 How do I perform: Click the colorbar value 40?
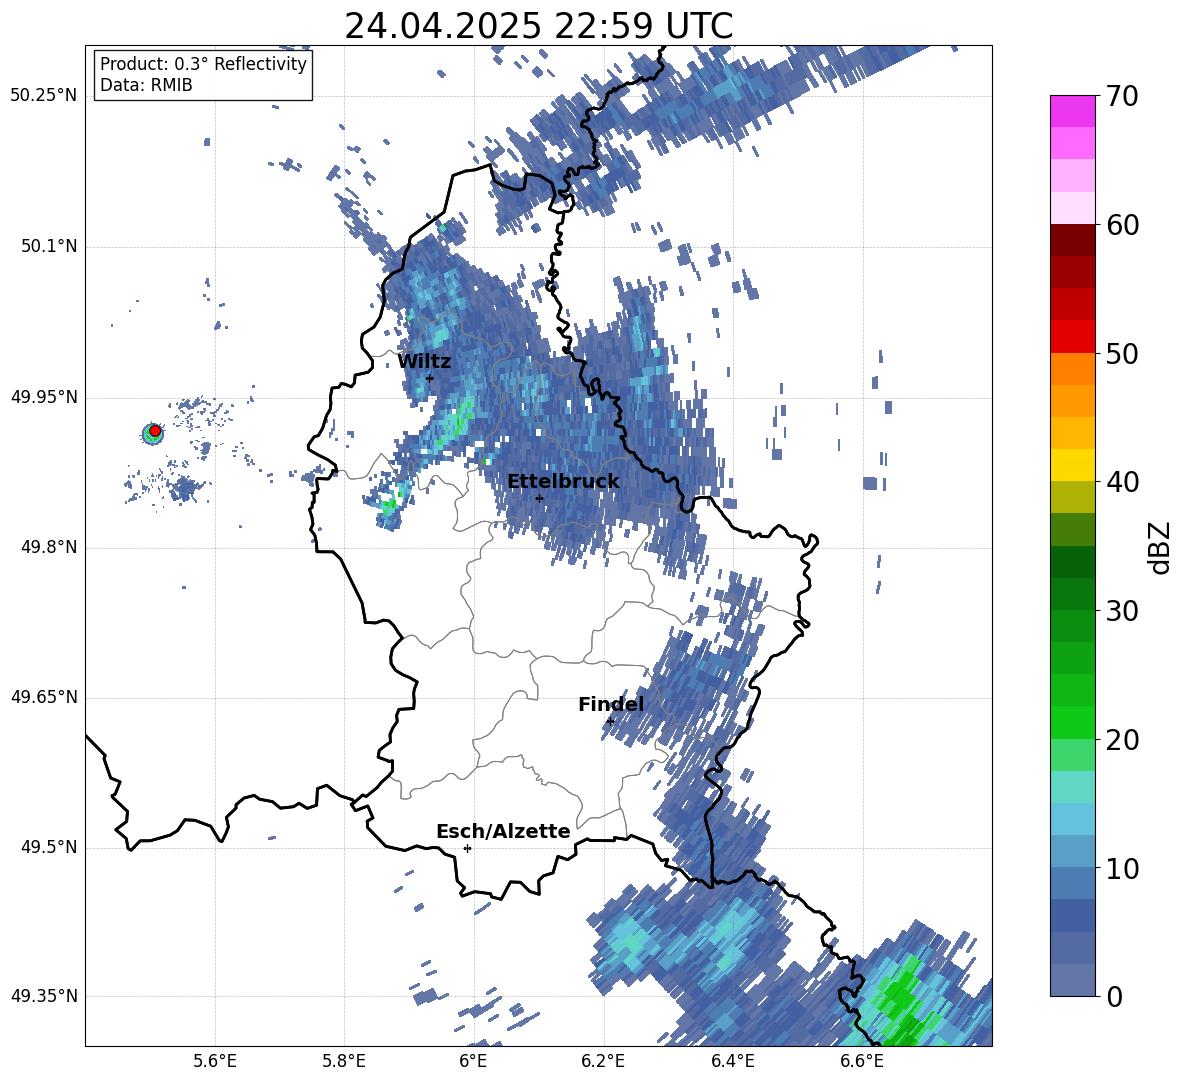tap(1122, 482)
